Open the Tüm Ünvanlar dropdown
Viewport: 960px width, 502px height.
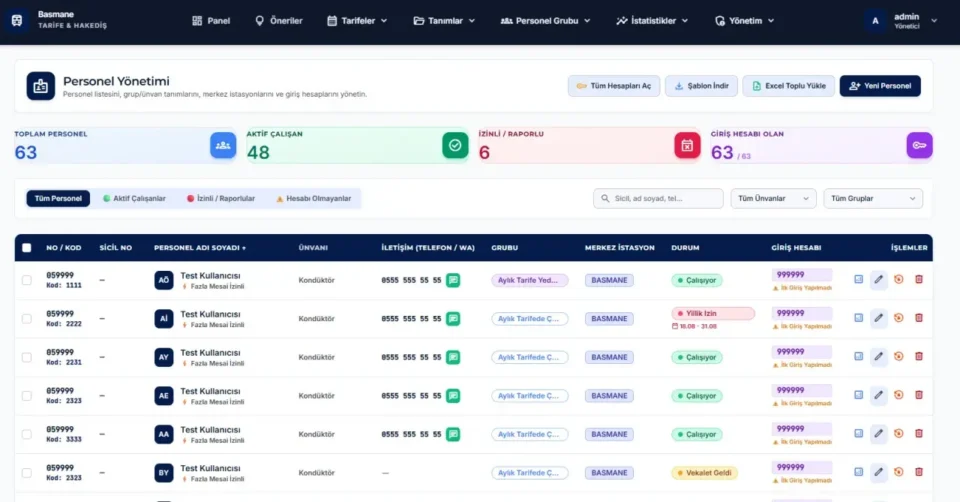[x=773, y=198]
